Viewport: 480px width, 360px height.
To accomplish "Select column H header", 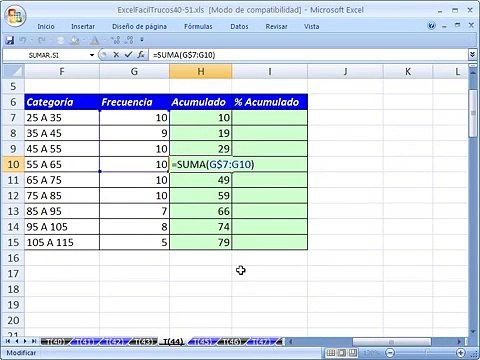I will click(201, 71).
